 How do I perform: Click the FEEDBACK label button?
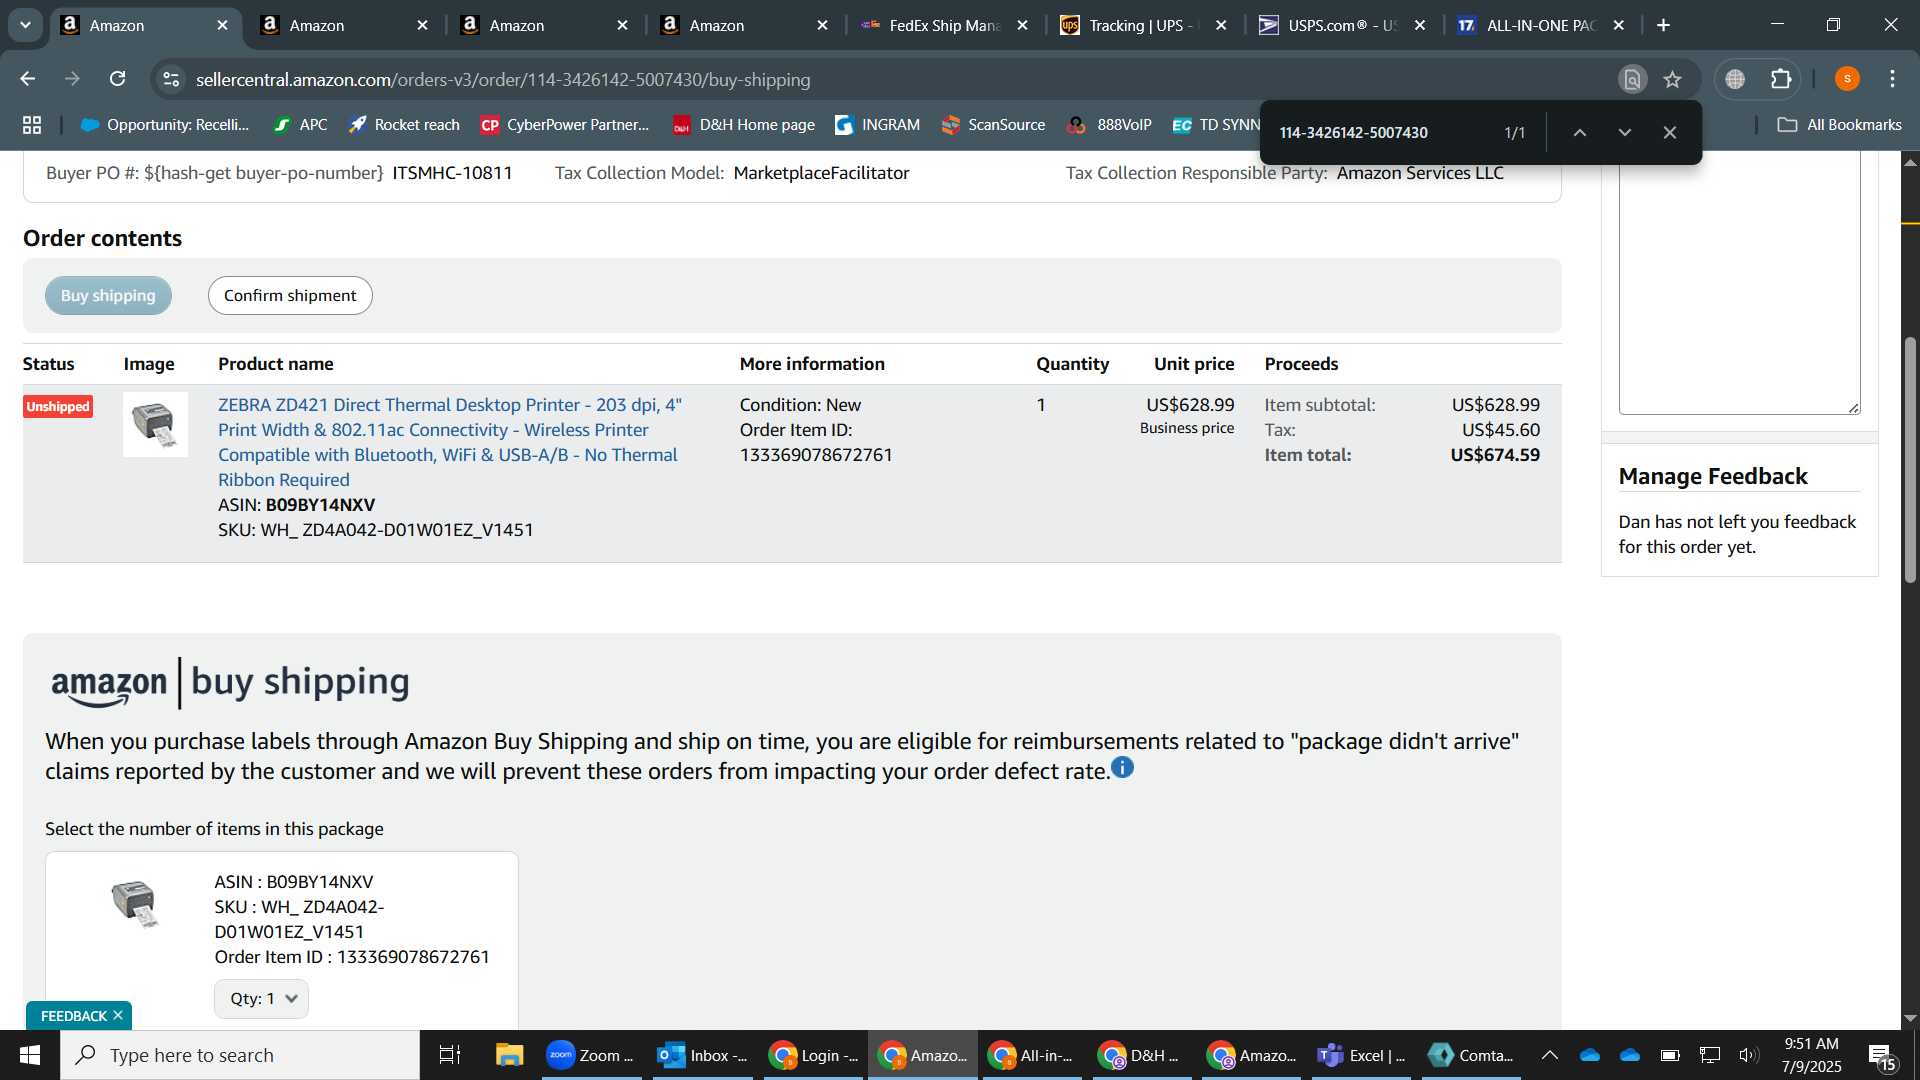73,1015
